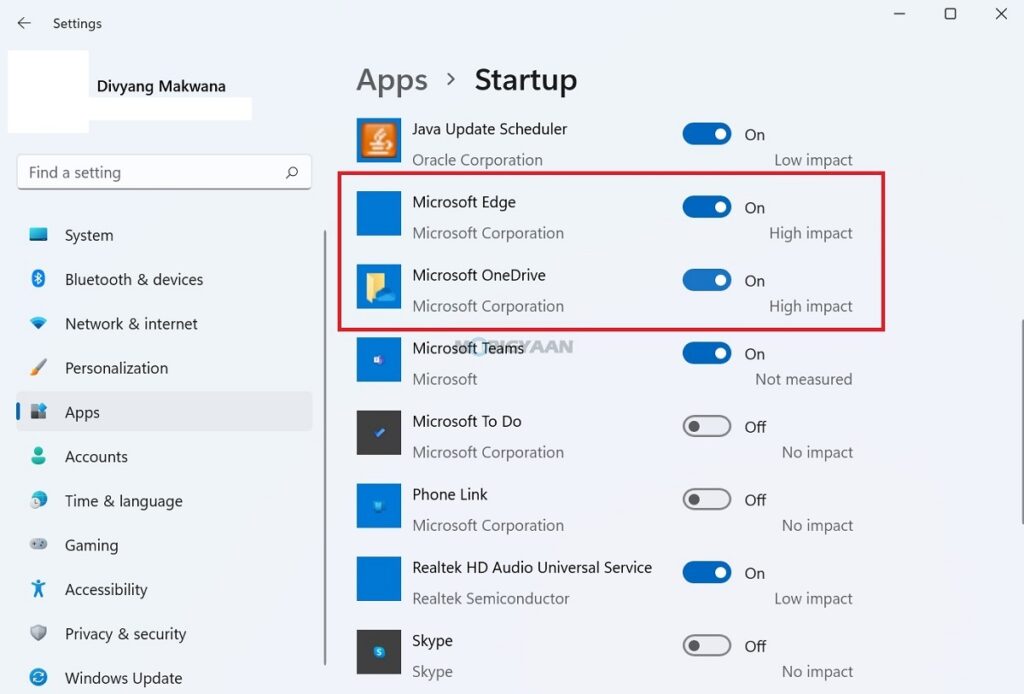Viewport: 1024px width, 694px height.
Task: Open Time & language settings
Action: (164, 501)
